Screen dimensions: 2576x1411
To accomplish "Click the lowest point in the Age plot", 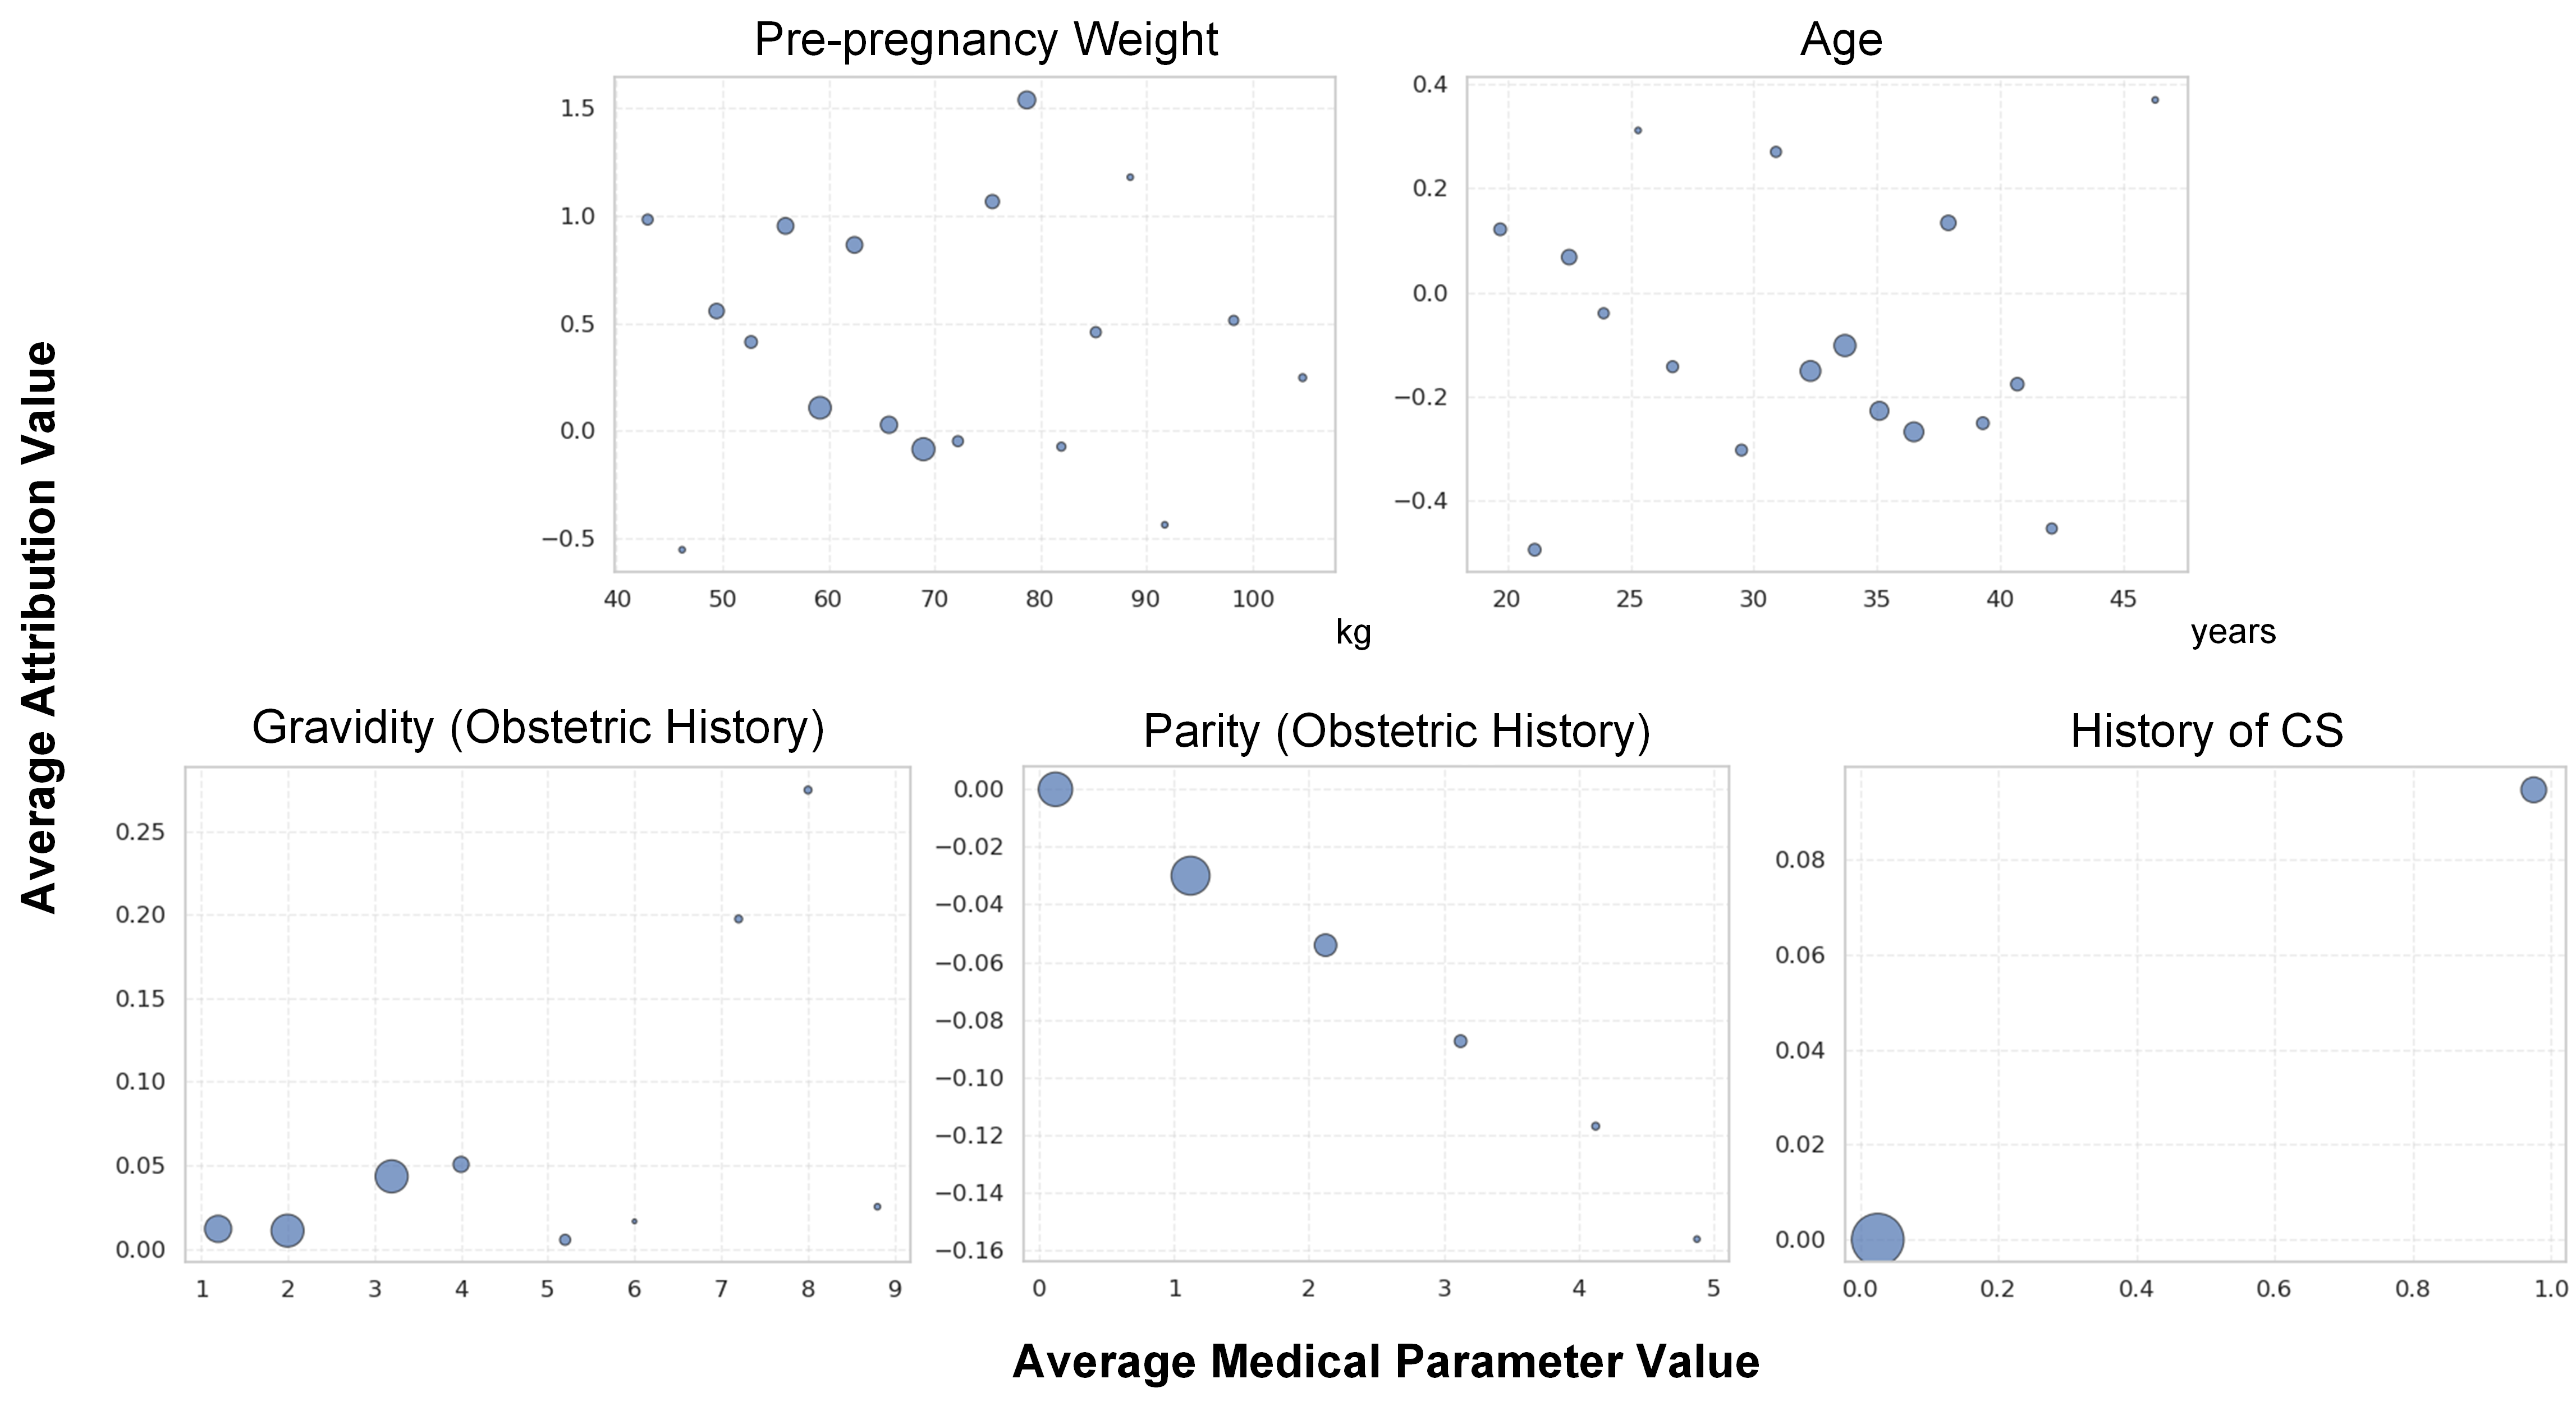I will pyautogui.click(x=1534, y=549).
